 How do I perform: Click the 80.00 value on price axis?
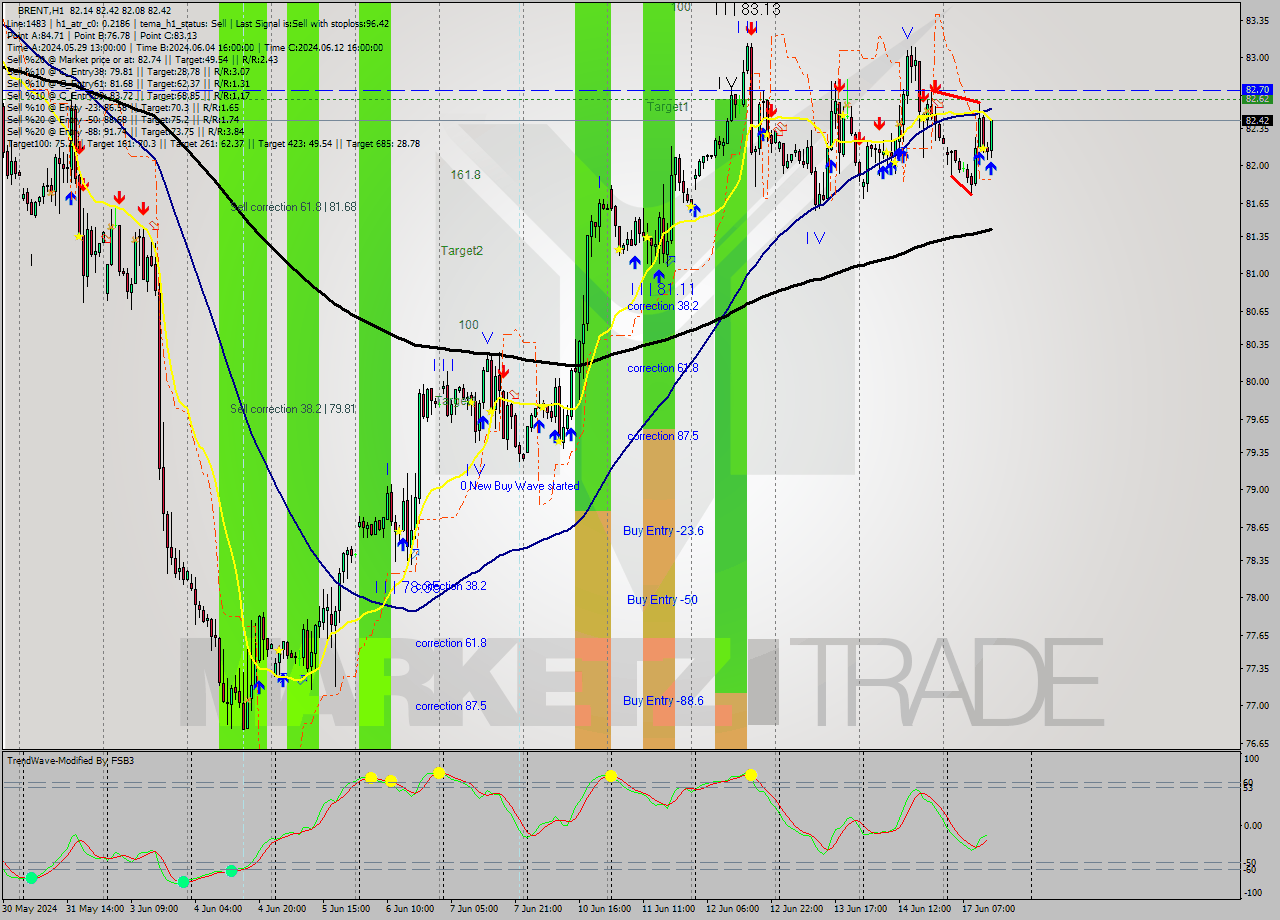[x=1258, y=381]
